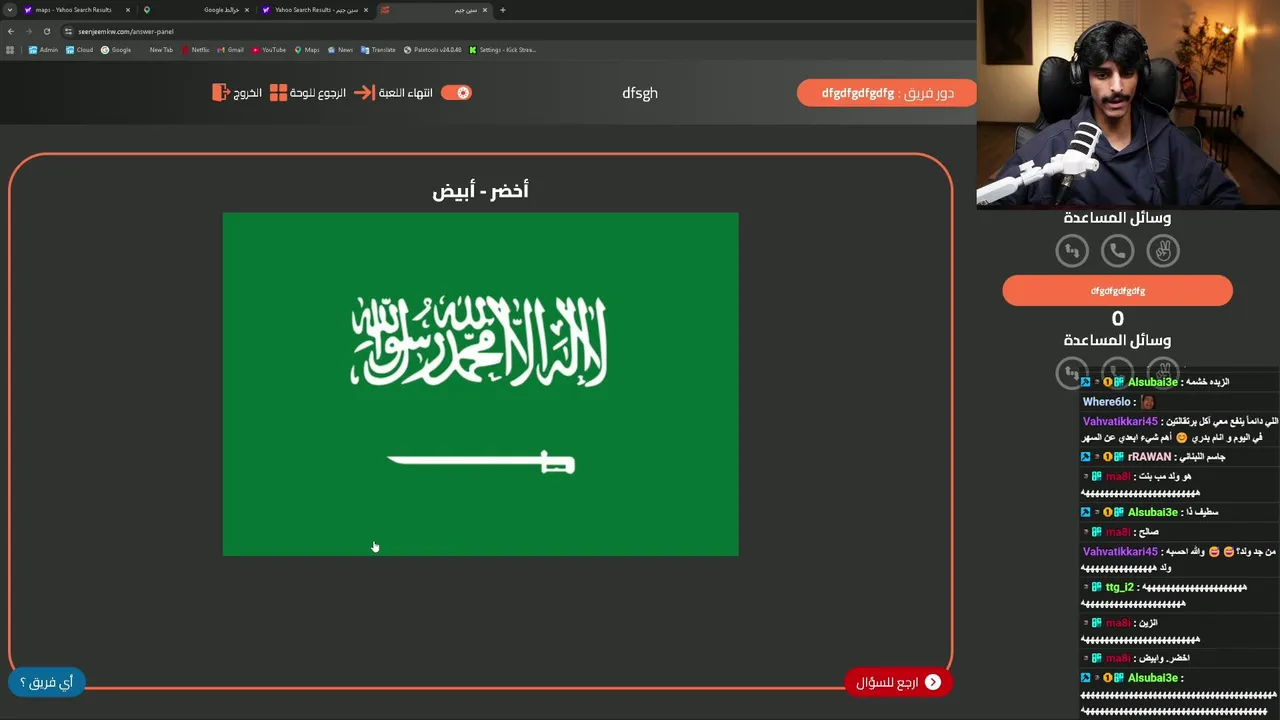Click the الرجوع للوحة board grid icon

click(x=279, y=93)
